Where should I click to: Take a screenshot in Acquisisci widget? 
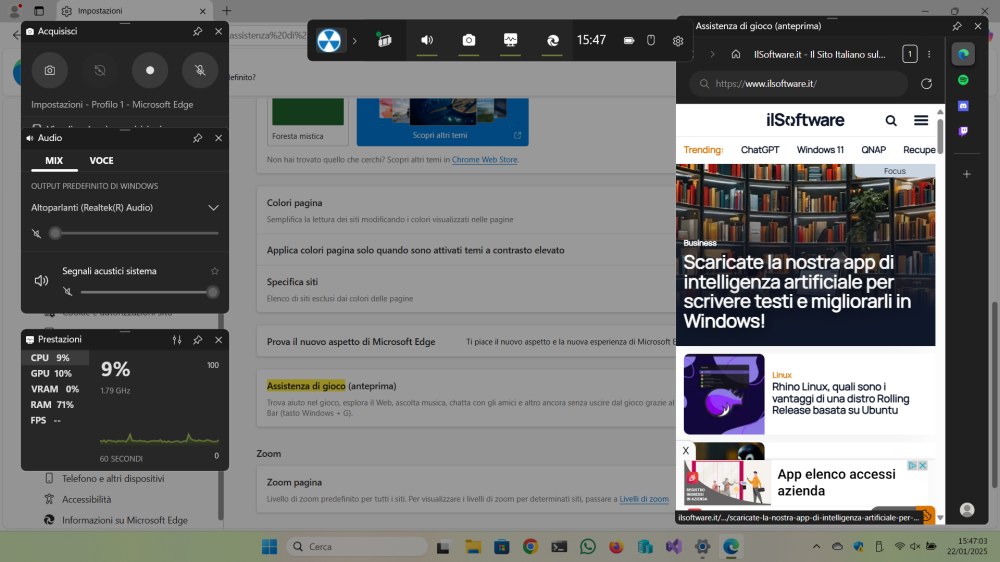tap(50, 70)
